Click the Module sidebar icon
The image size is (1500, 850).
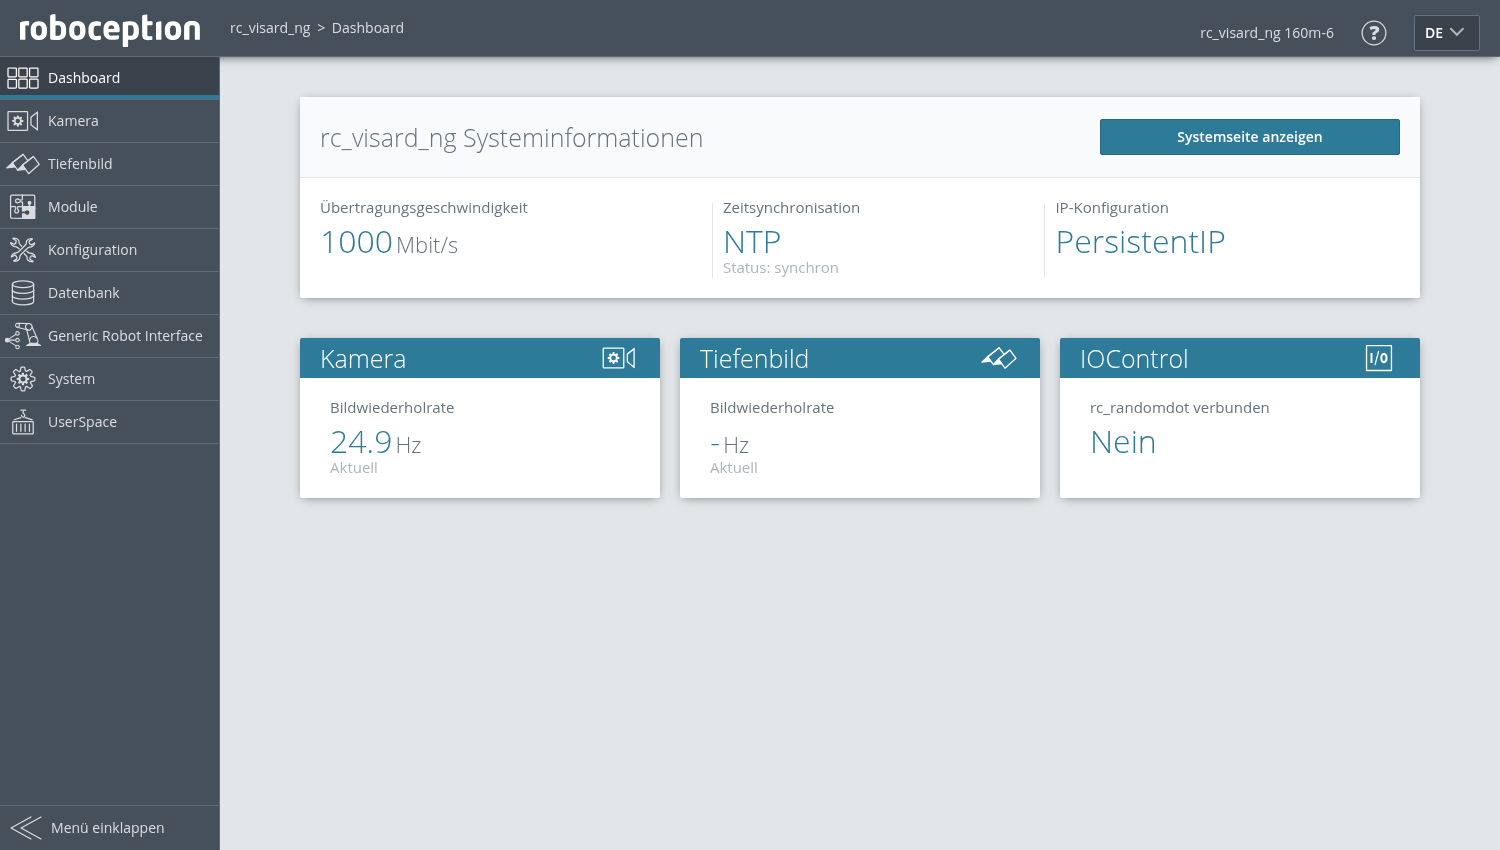(x=22, y=206)
